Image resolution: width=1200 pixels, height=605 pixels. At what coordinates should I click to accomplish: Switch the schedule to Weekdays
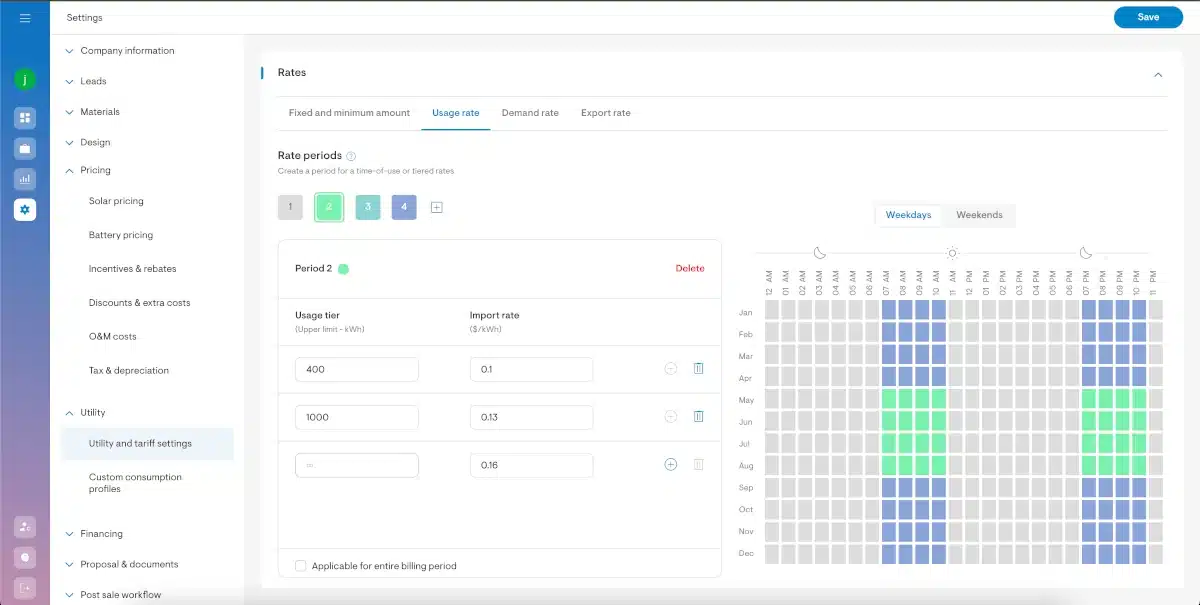tap(908, 215)
